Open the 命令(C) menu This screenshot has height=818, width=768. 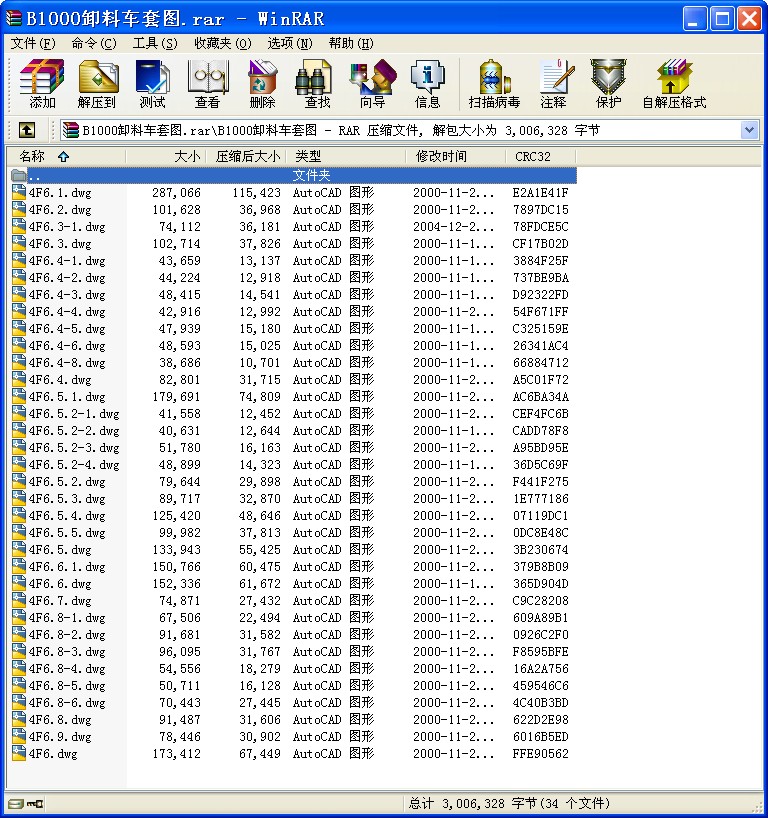pyautogui.click(x=94, y=43)
